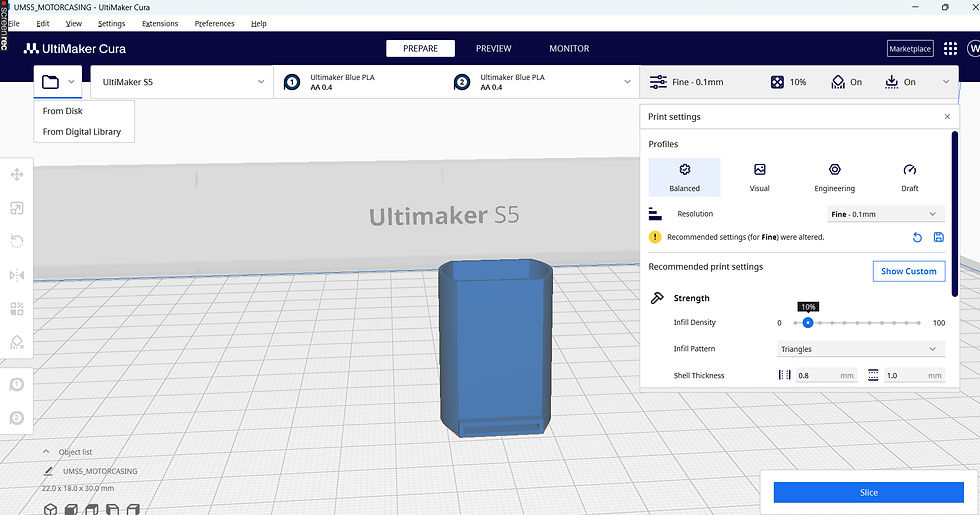The width and height of the screenshot is (980, 515).
Task: Expand the open file dropdown arrow
Action: coord(71,82)
